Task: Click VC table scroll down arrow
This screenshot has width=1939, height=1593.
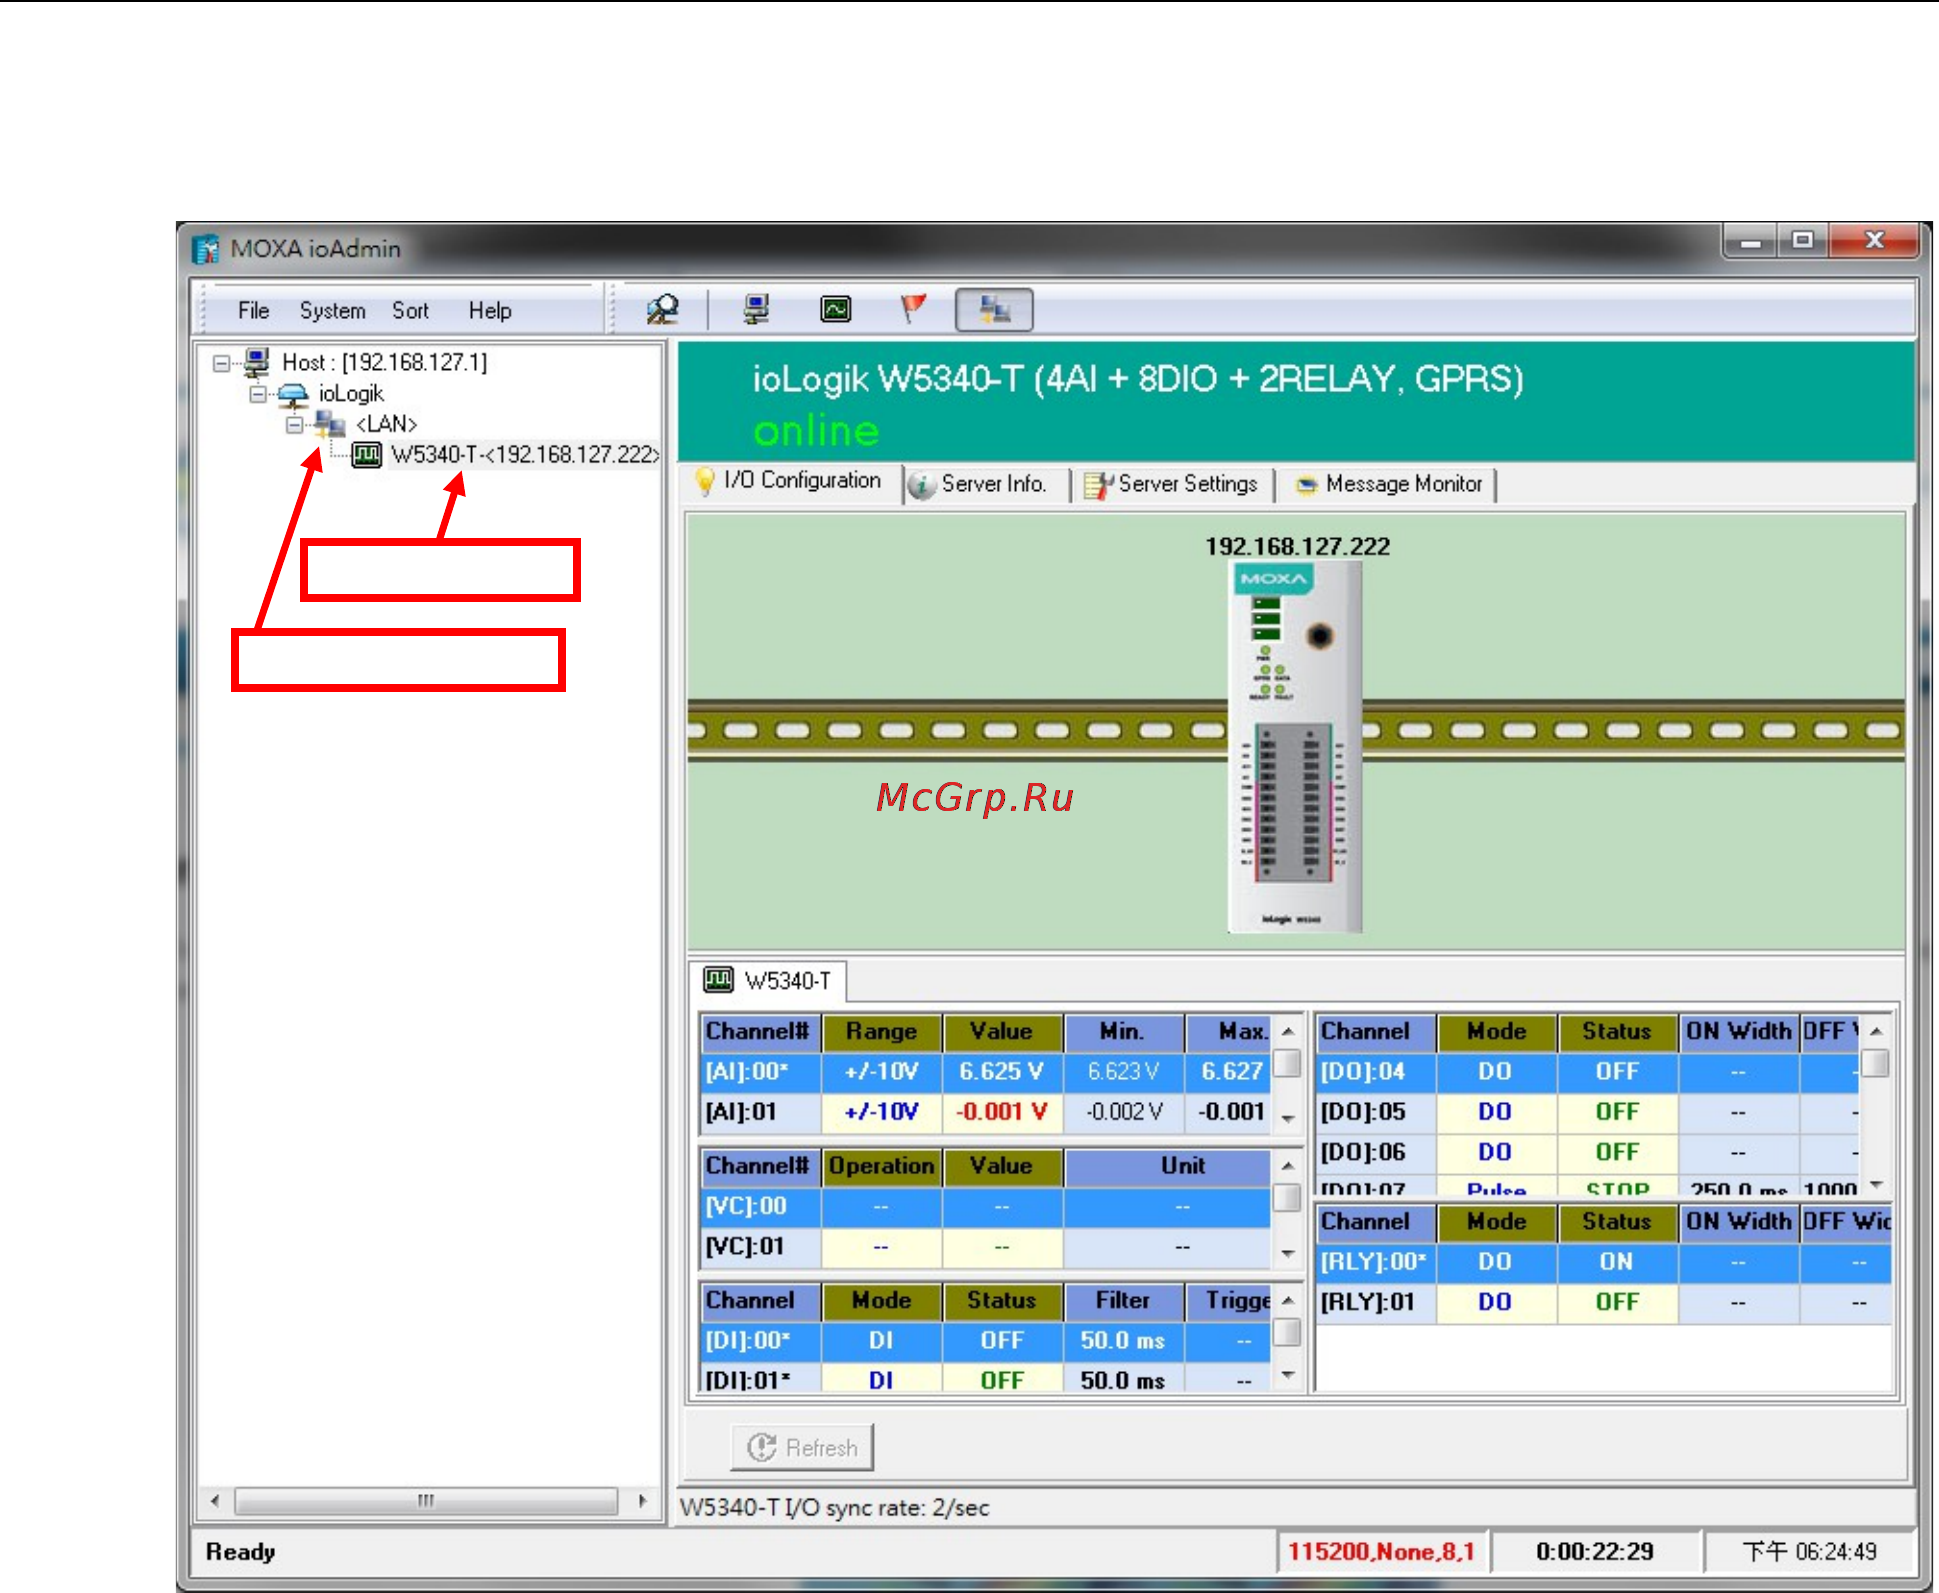Action: click(1288, 1253)
